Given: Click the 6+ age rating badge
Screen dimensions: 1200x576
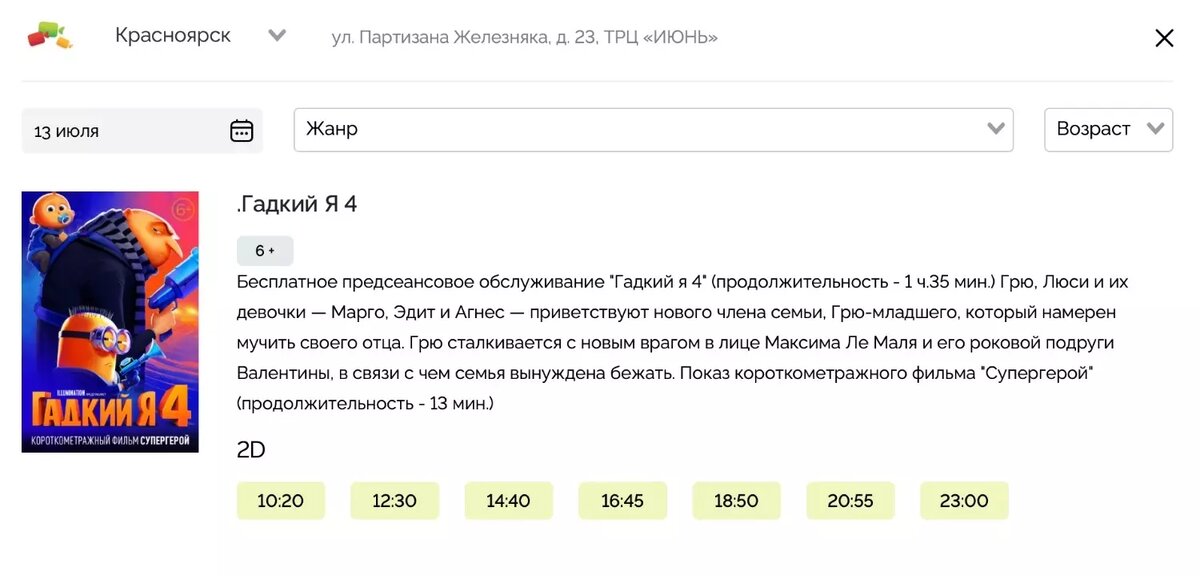Looking at the screenshot, I should (264, 250).
